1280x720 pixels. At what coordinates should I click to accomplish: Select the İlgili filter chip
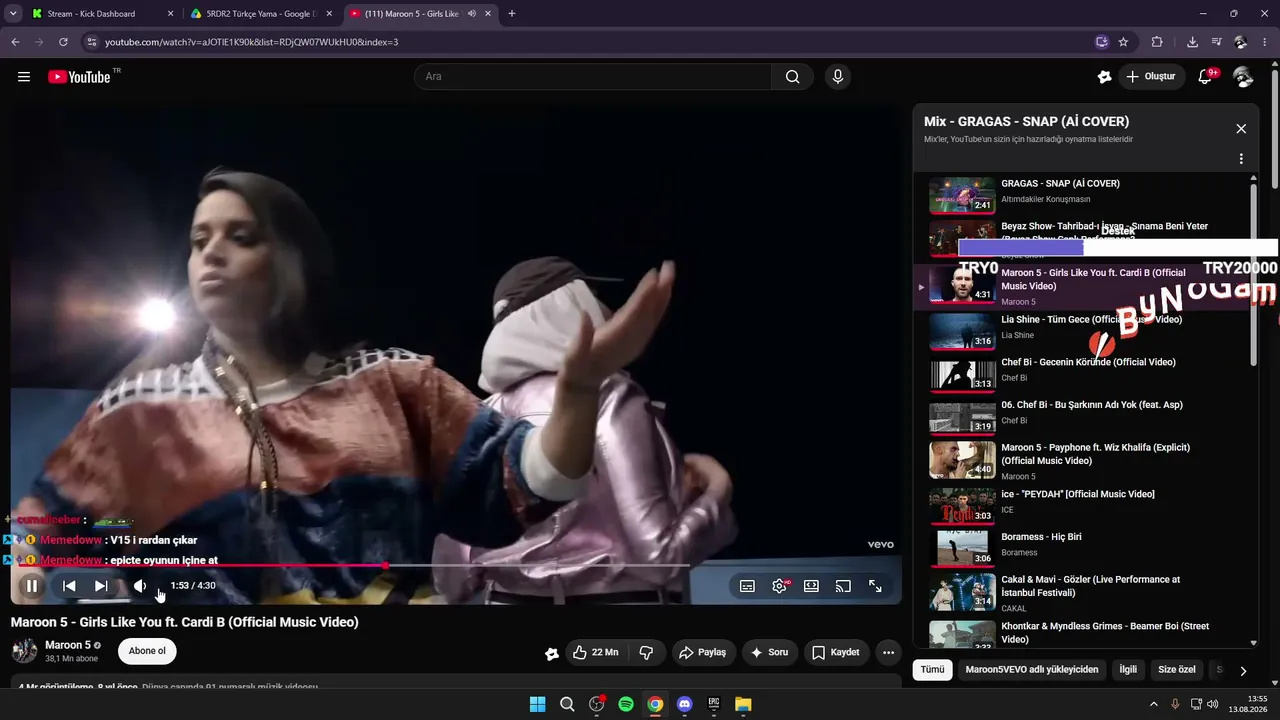(x=1128, y=670)
